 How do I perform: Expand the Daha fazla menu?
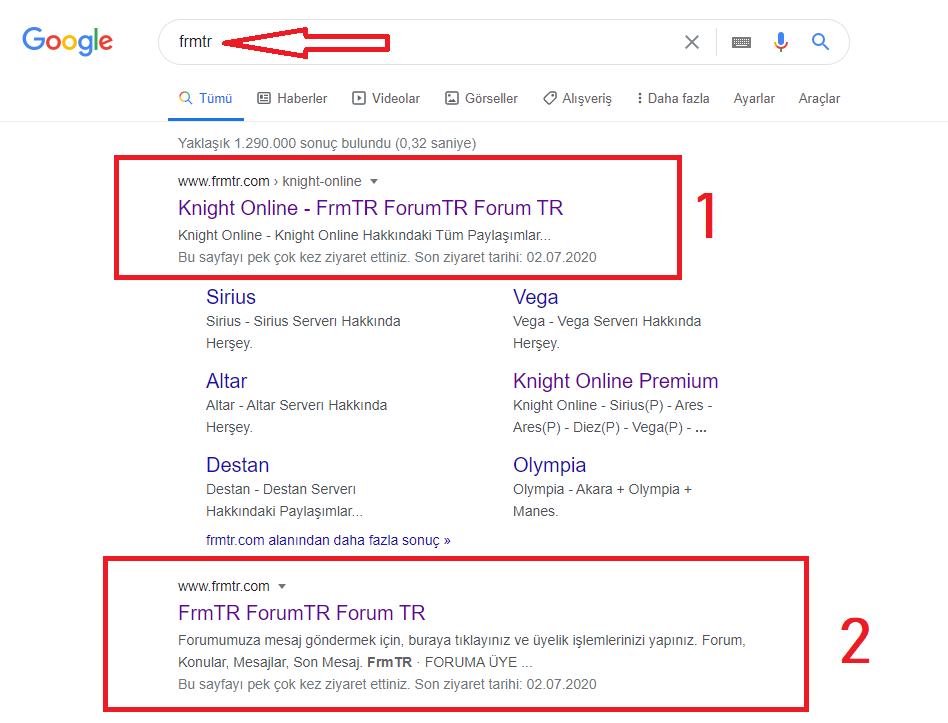tap(672, 99)
